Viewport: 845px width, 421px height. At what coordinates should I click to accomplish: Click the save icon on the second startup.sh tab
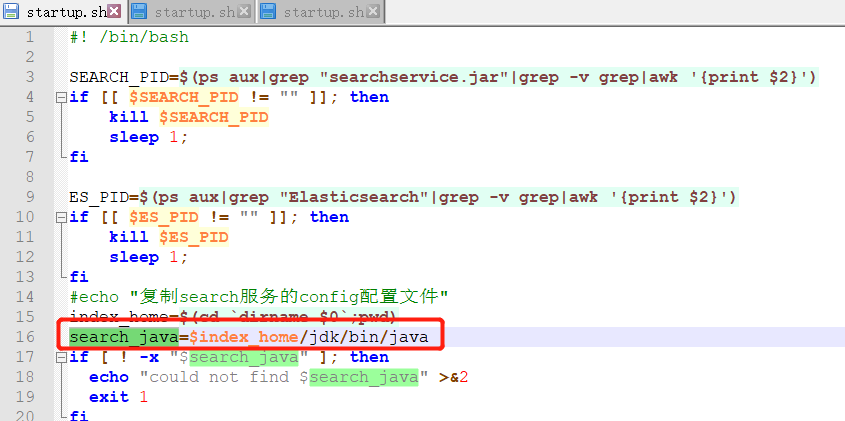click(x=140, y=12)
